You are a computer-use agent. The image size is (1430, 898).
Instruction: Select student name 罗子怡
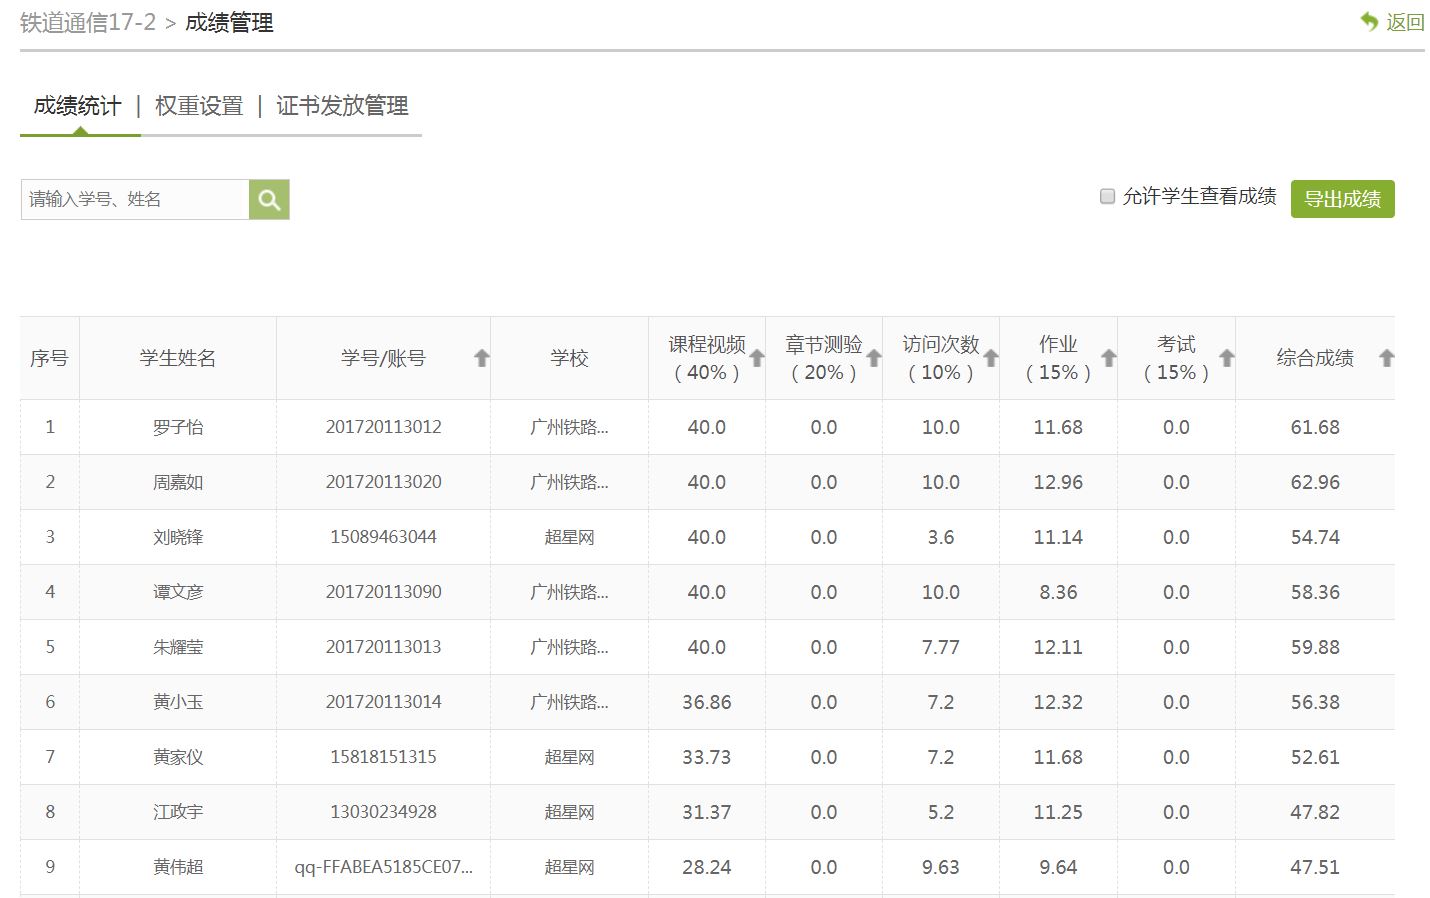point(178,427)
